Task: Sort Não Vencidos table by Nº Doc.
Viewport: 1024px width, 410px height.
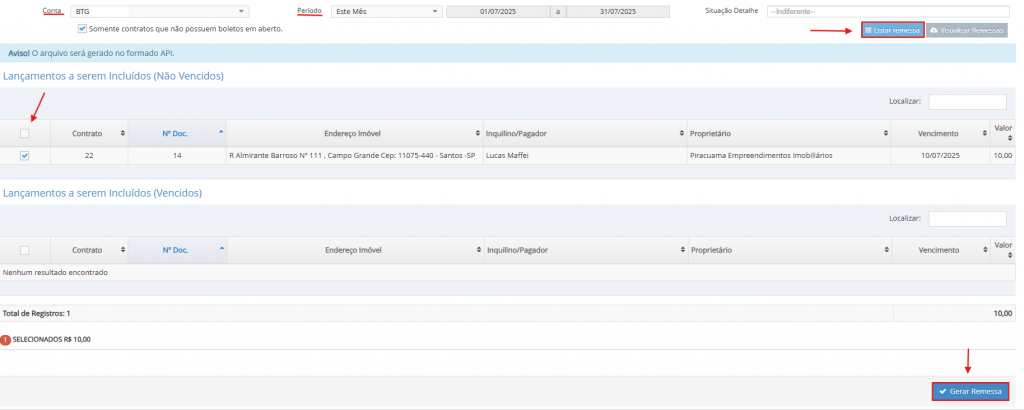Action: coord(177,133)
